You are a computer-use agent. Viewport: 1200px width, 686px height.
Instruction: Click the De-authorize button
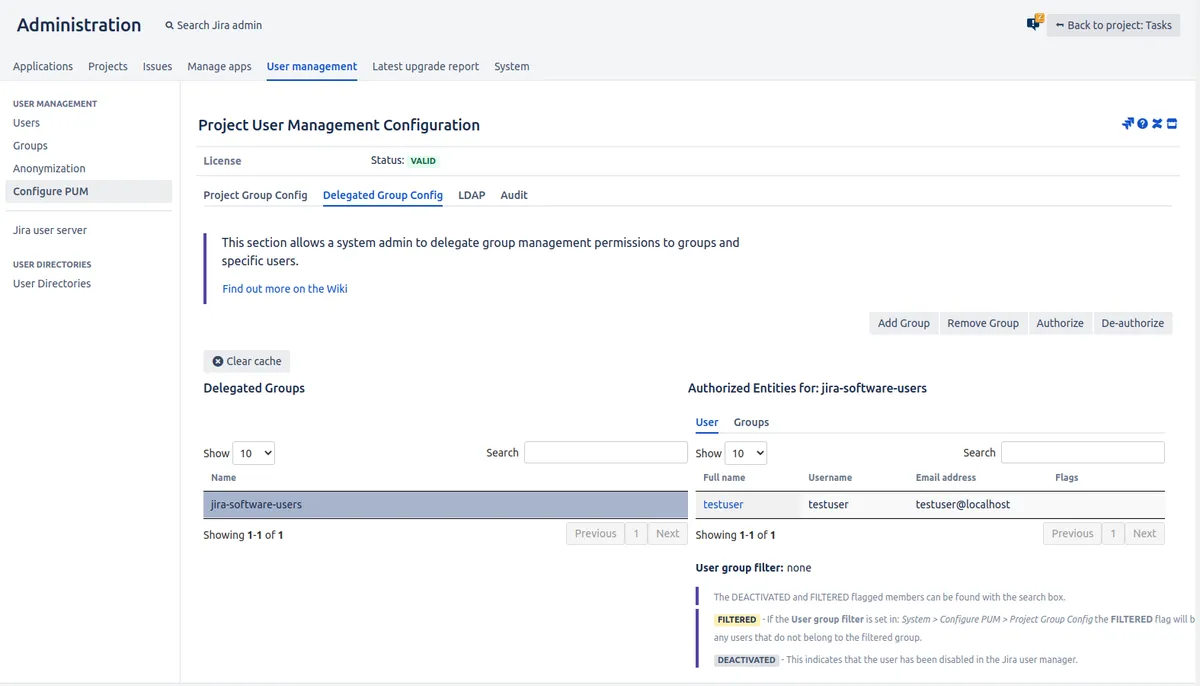[1133, 323]
